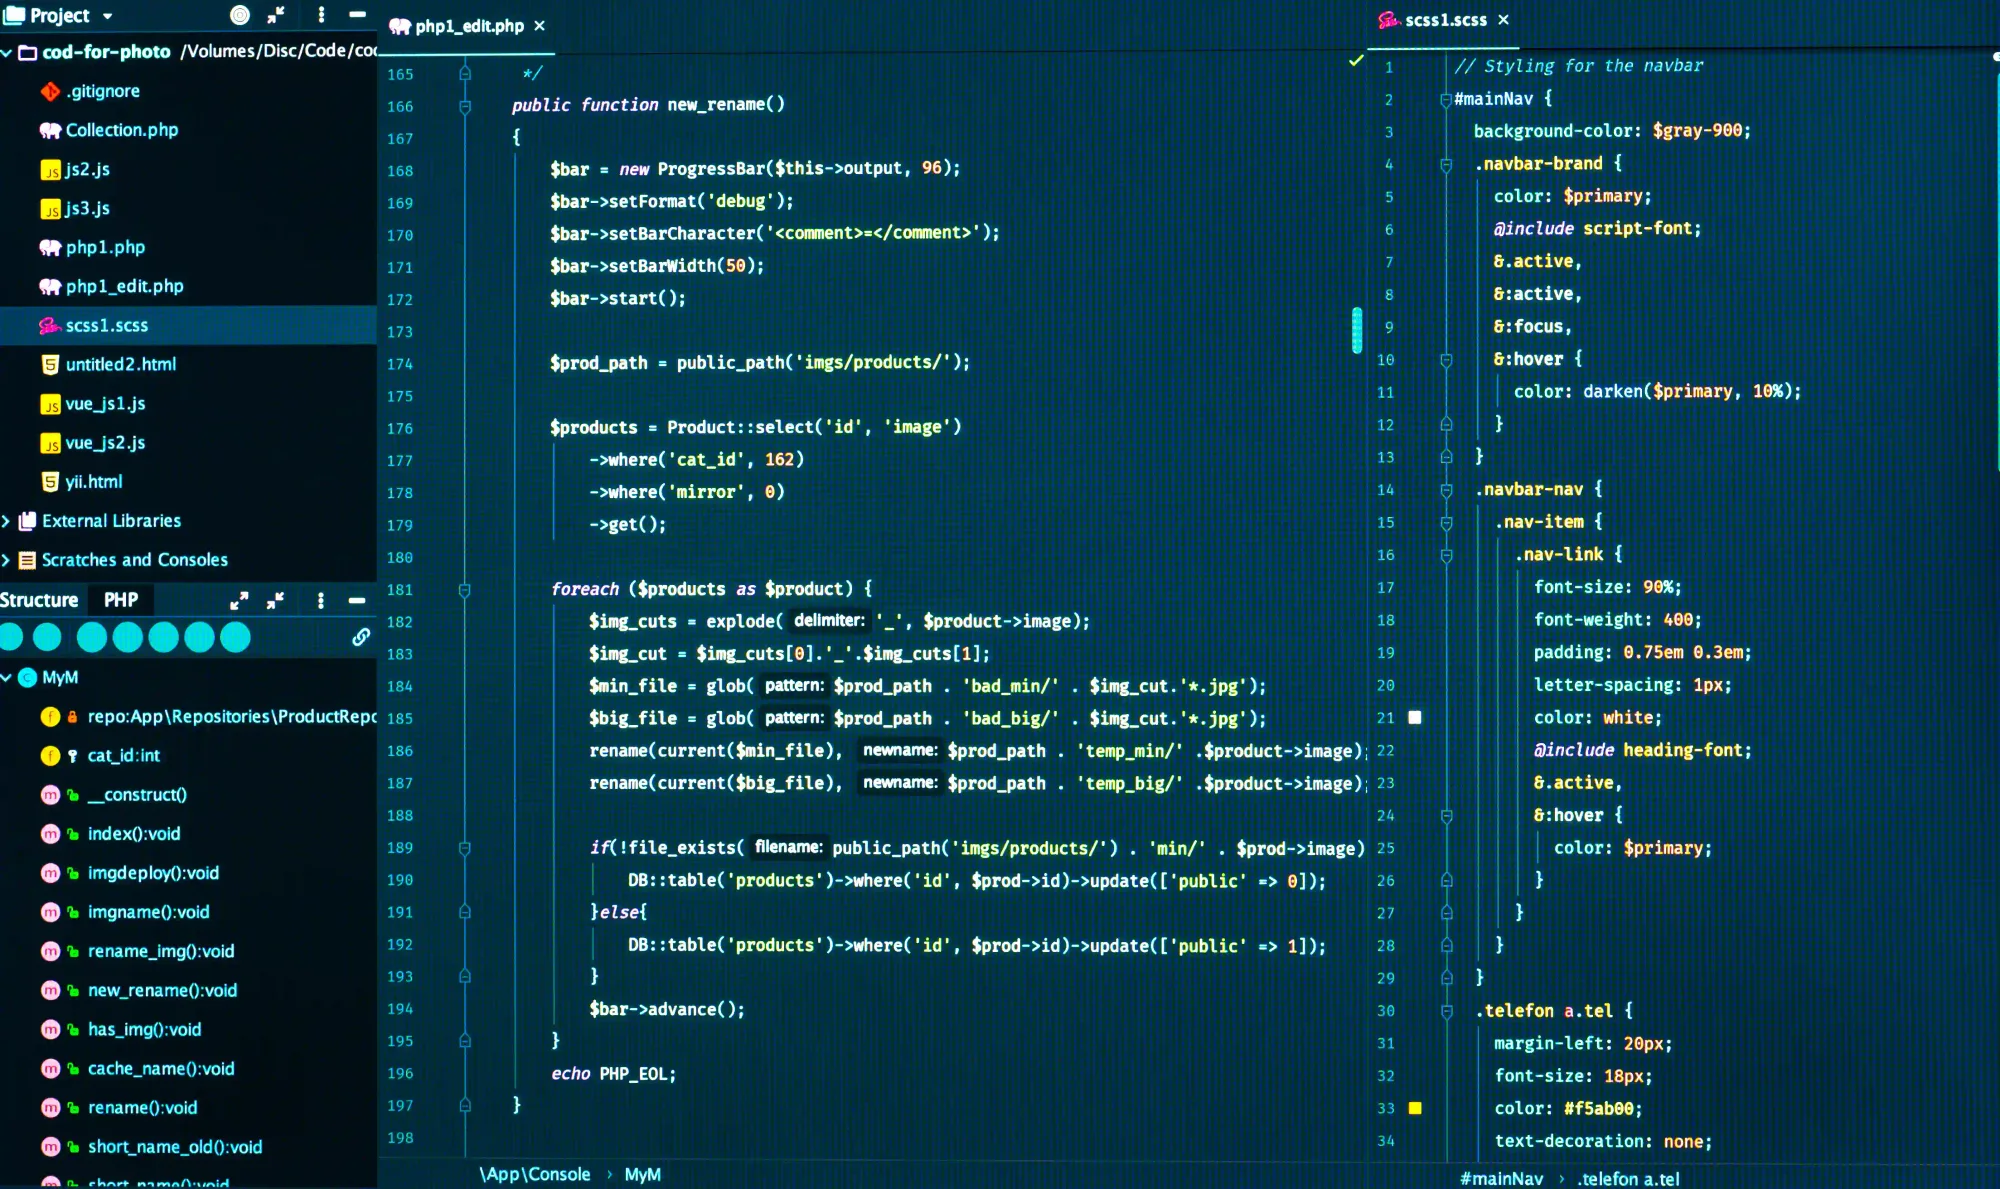Click Collapse All in Structure panel
The width and height of the screenshot is (2000, 1189).
point(276,600)
